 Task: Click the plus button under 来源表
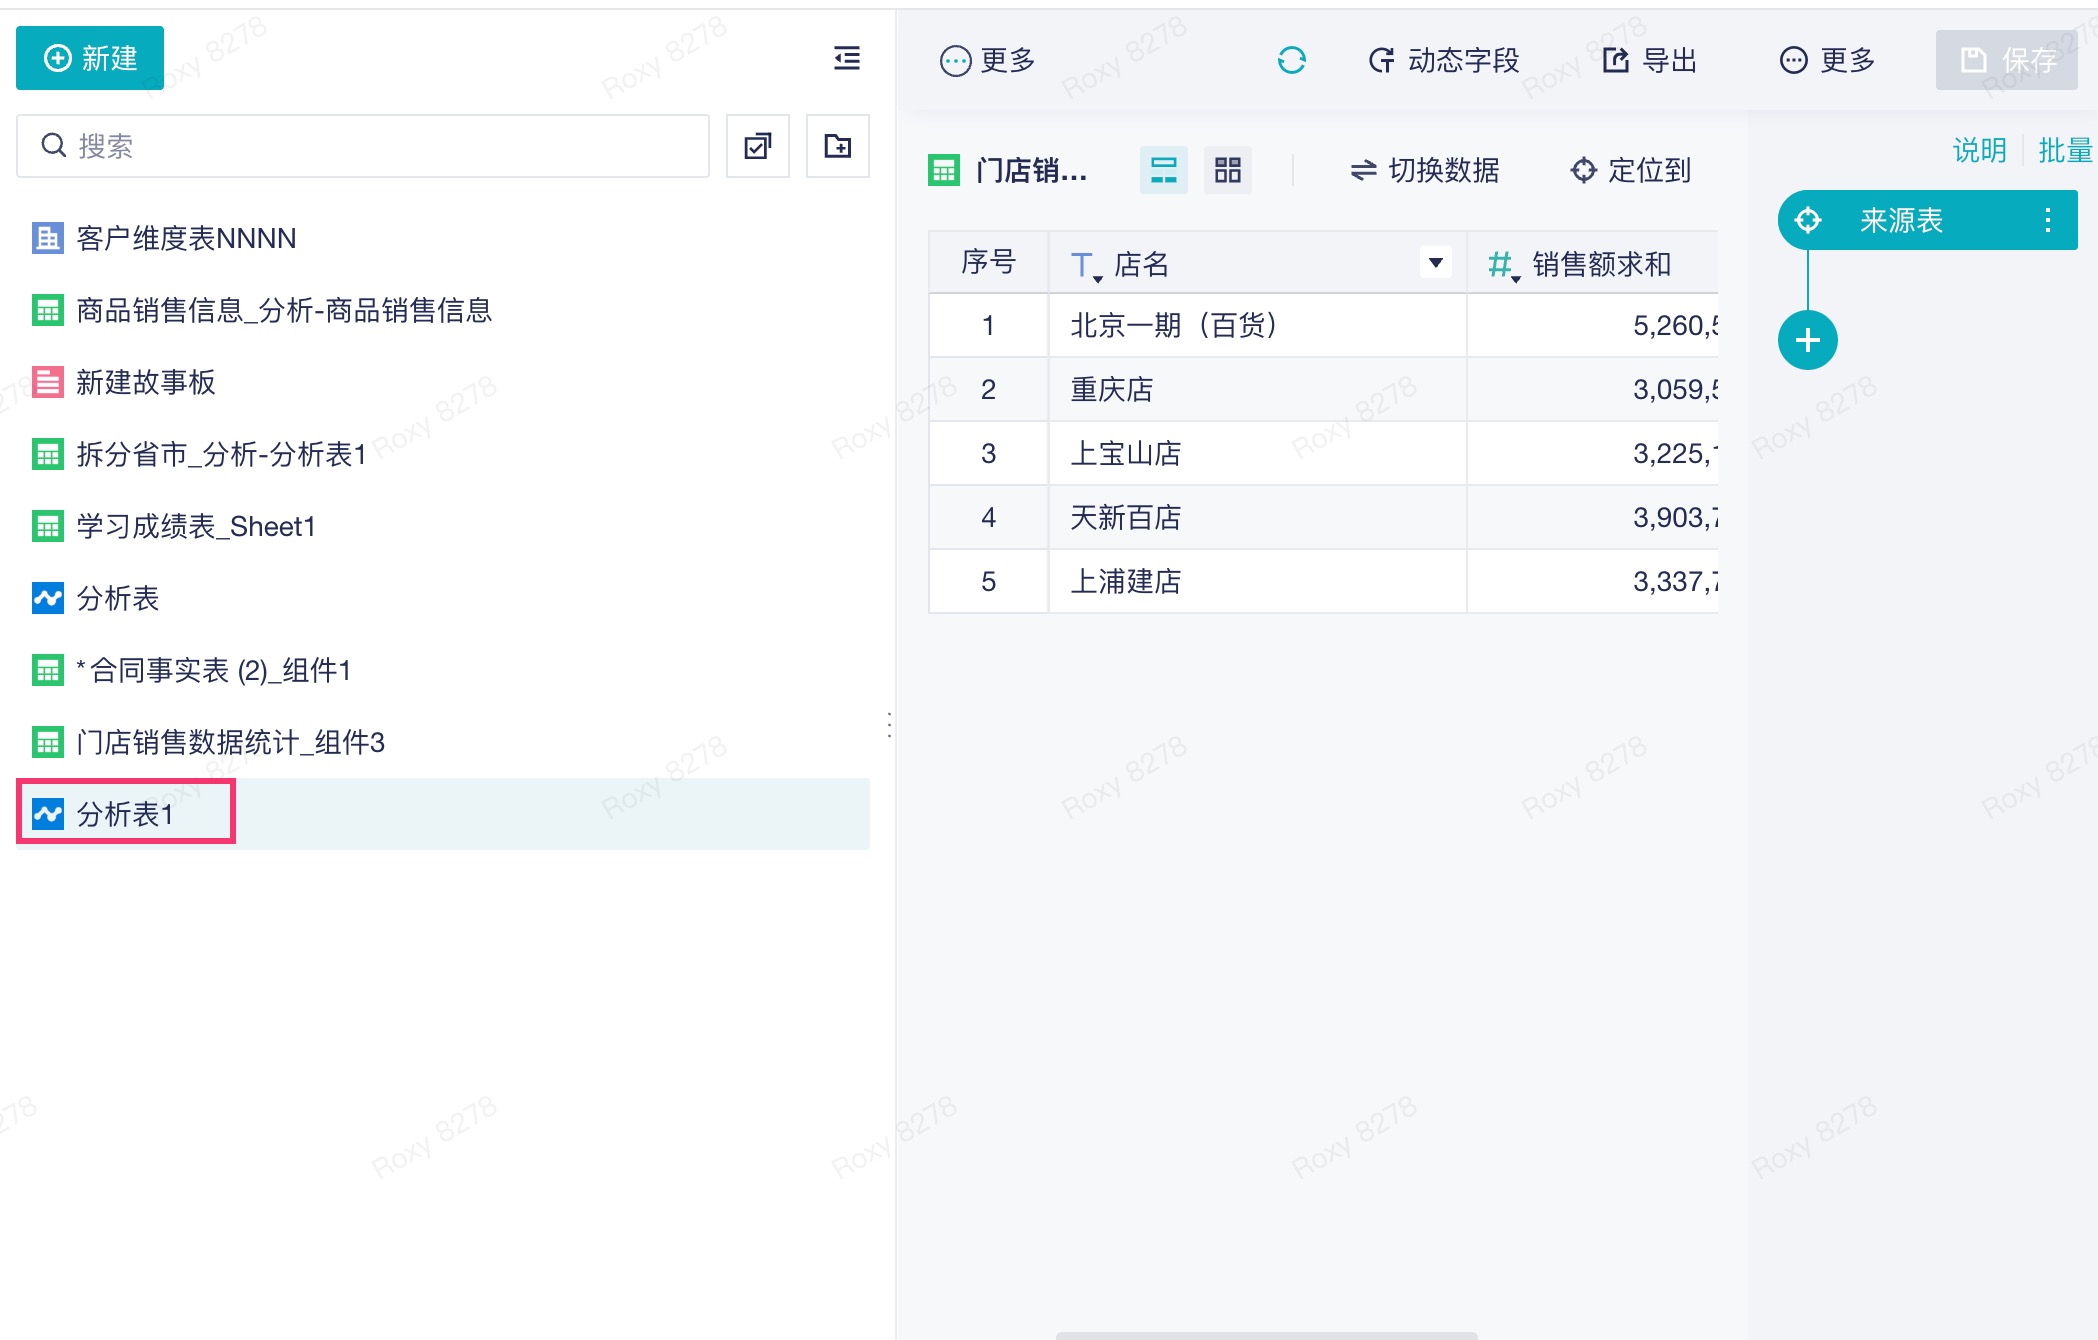tap(1807, 341)
